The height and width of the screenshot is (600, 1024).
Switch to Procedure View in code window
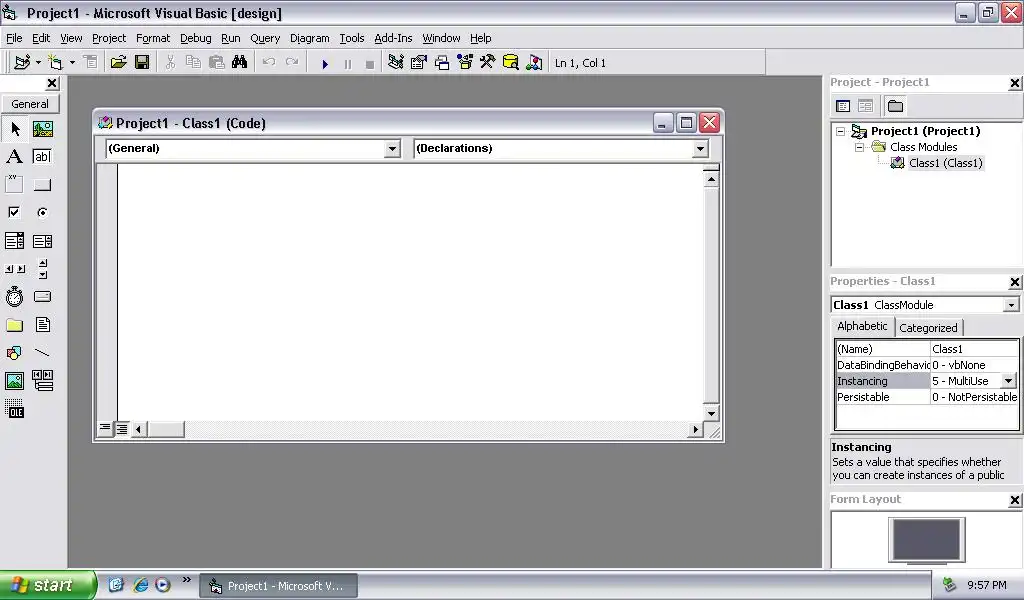pyautogui.click(x=105, y=429)
